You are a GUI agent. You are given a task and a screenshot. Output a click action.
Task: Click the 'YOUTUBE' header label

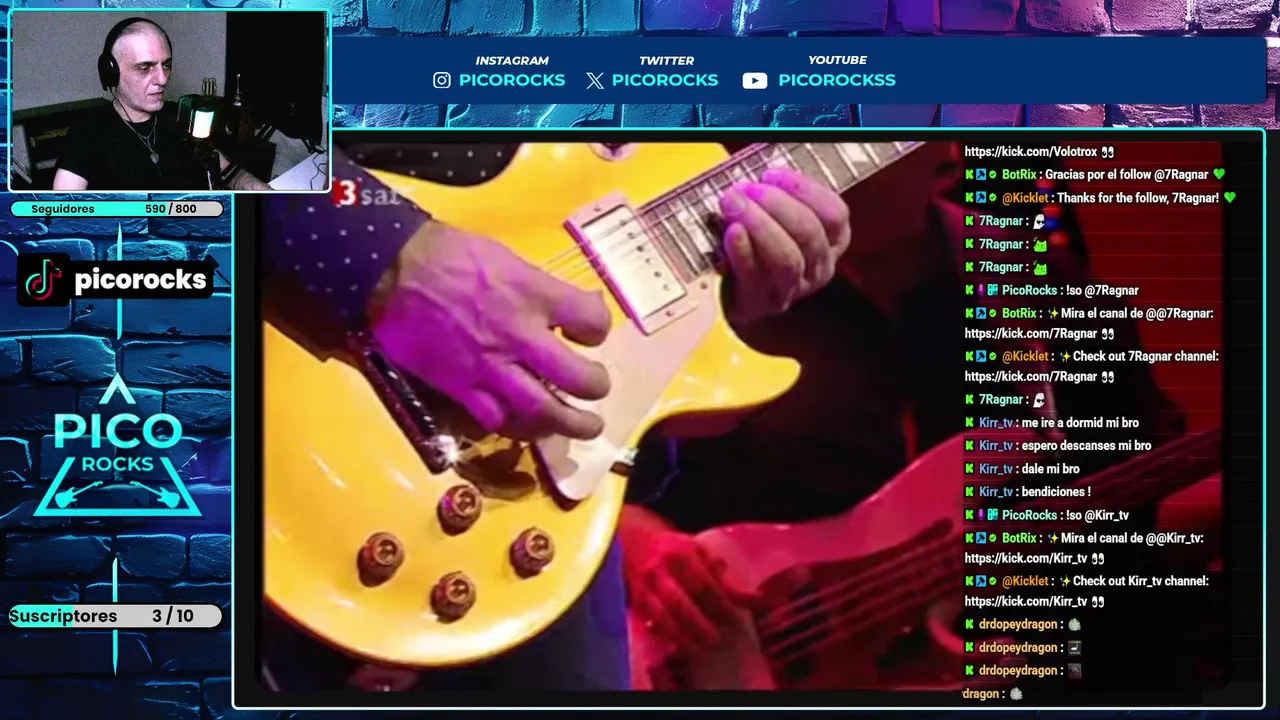click(837, 61)
